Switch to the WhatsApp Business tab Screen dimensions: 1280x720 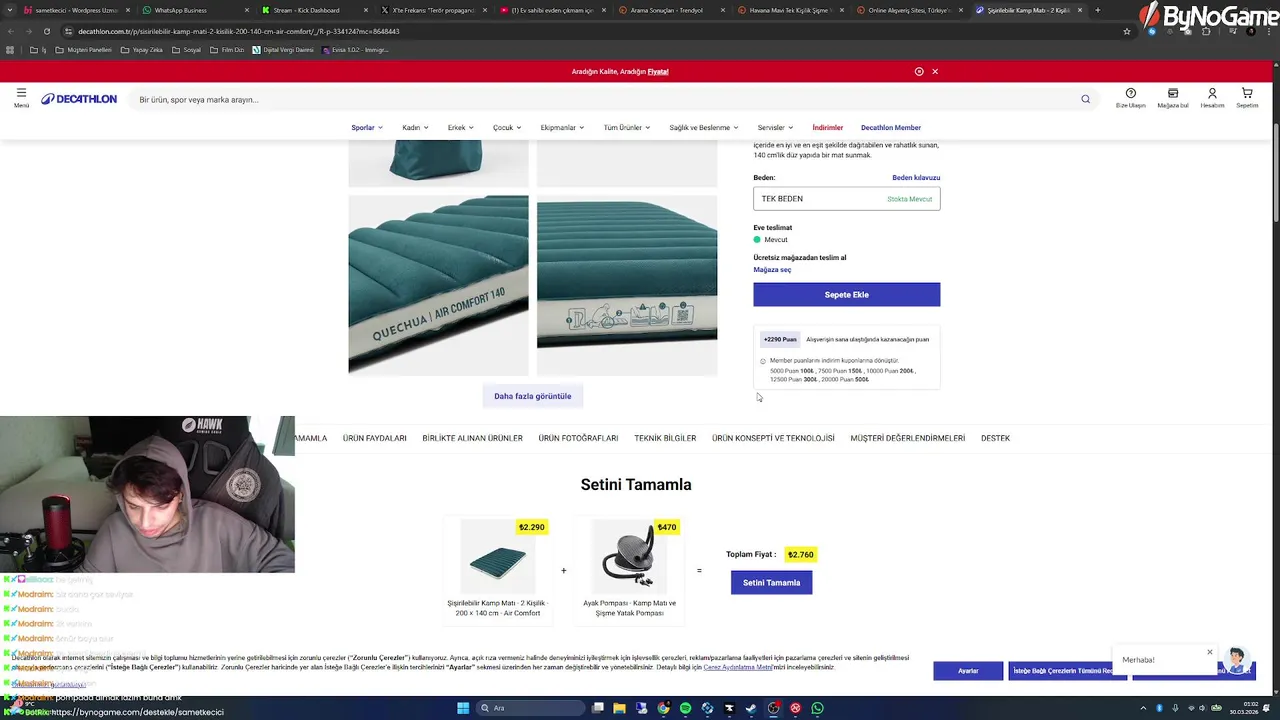pos(191,10)
